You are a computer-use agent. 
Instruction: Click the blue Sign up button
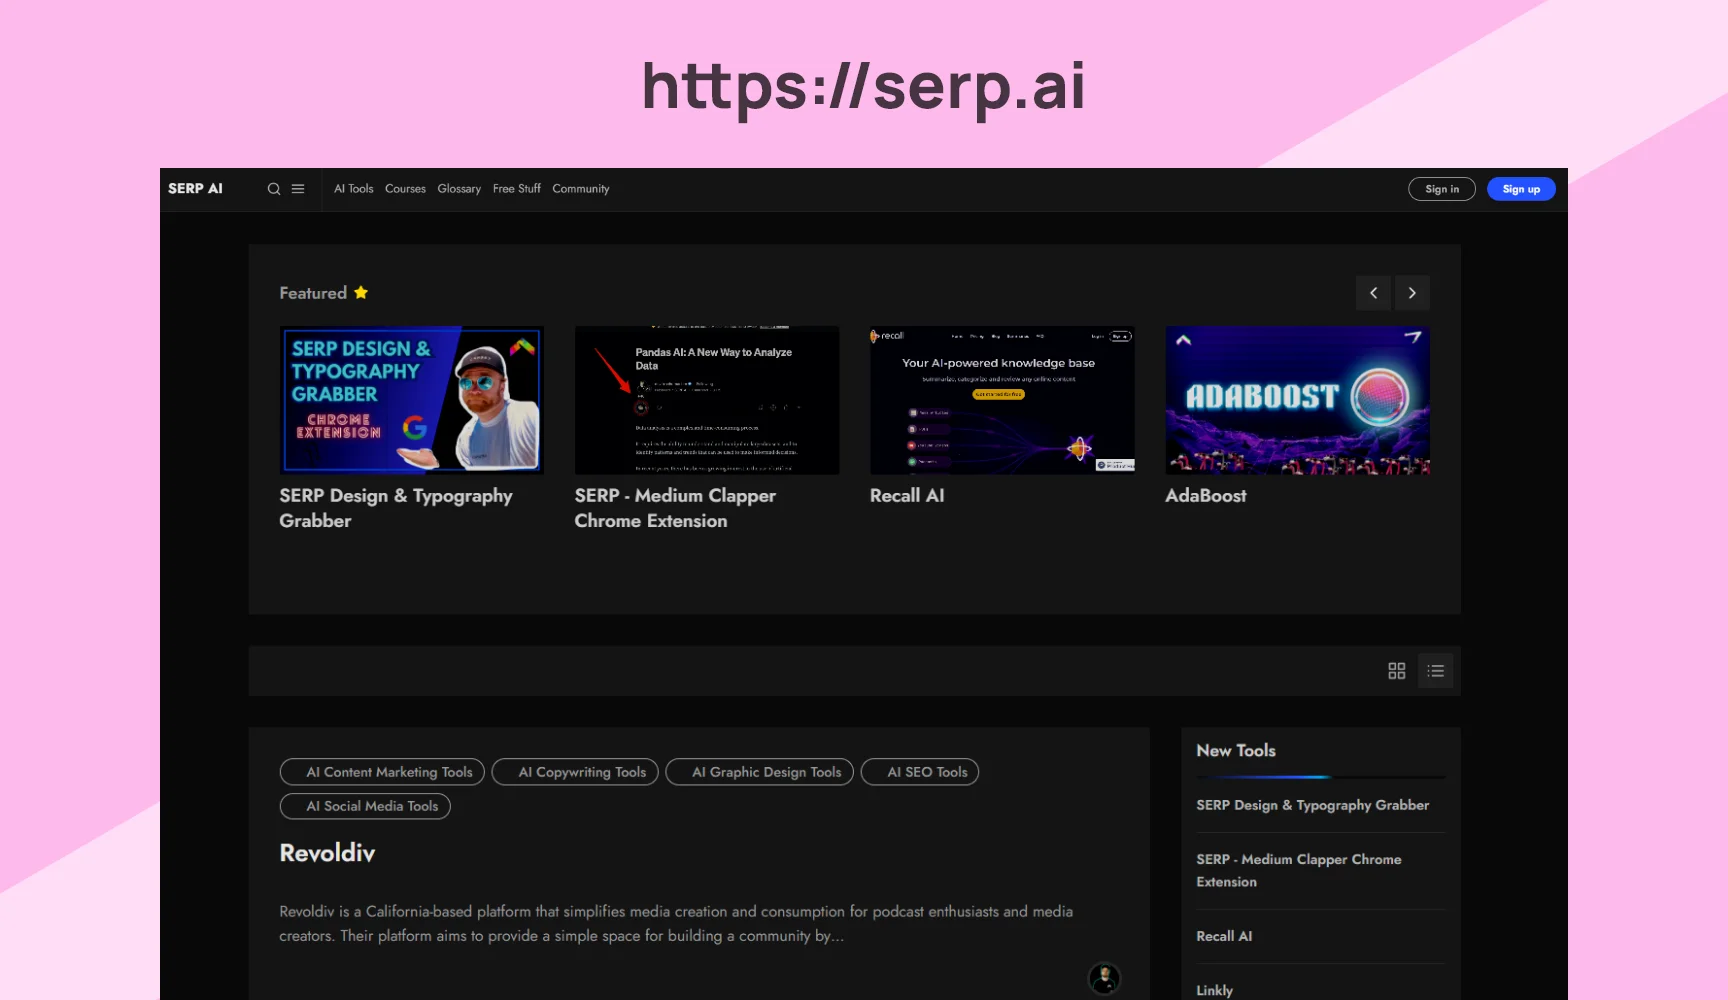click(x=1520, y=189)
